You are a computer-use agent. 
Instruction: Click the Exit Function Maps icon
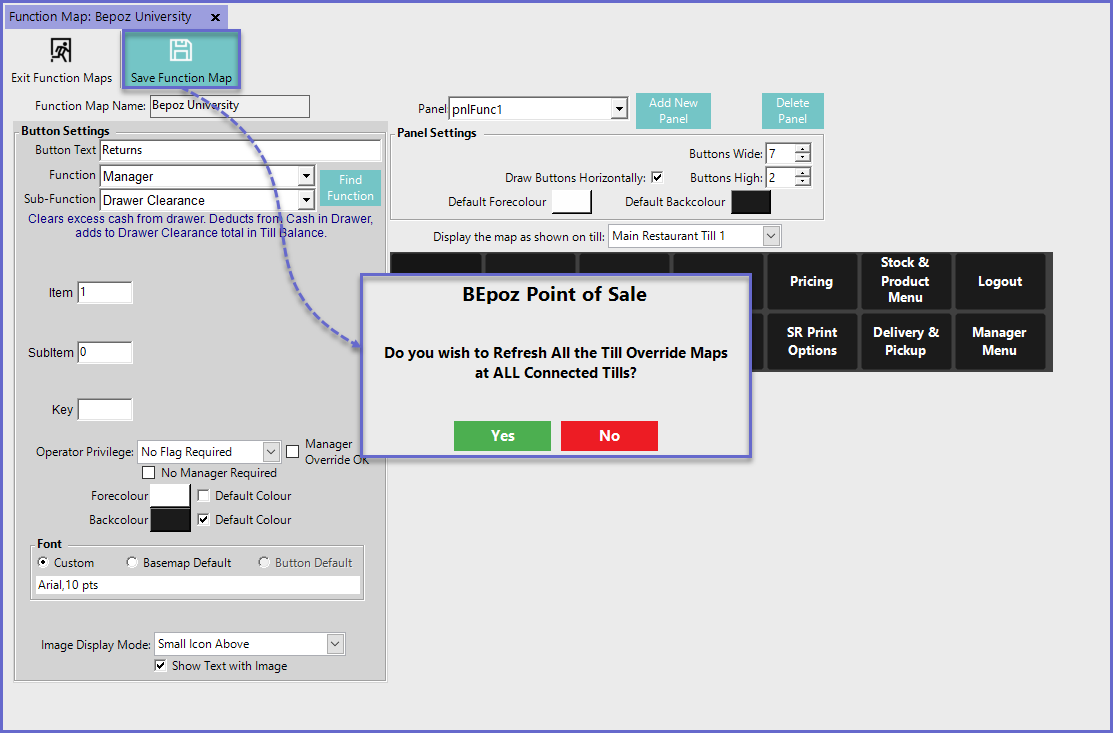click(x=61, y=51)
